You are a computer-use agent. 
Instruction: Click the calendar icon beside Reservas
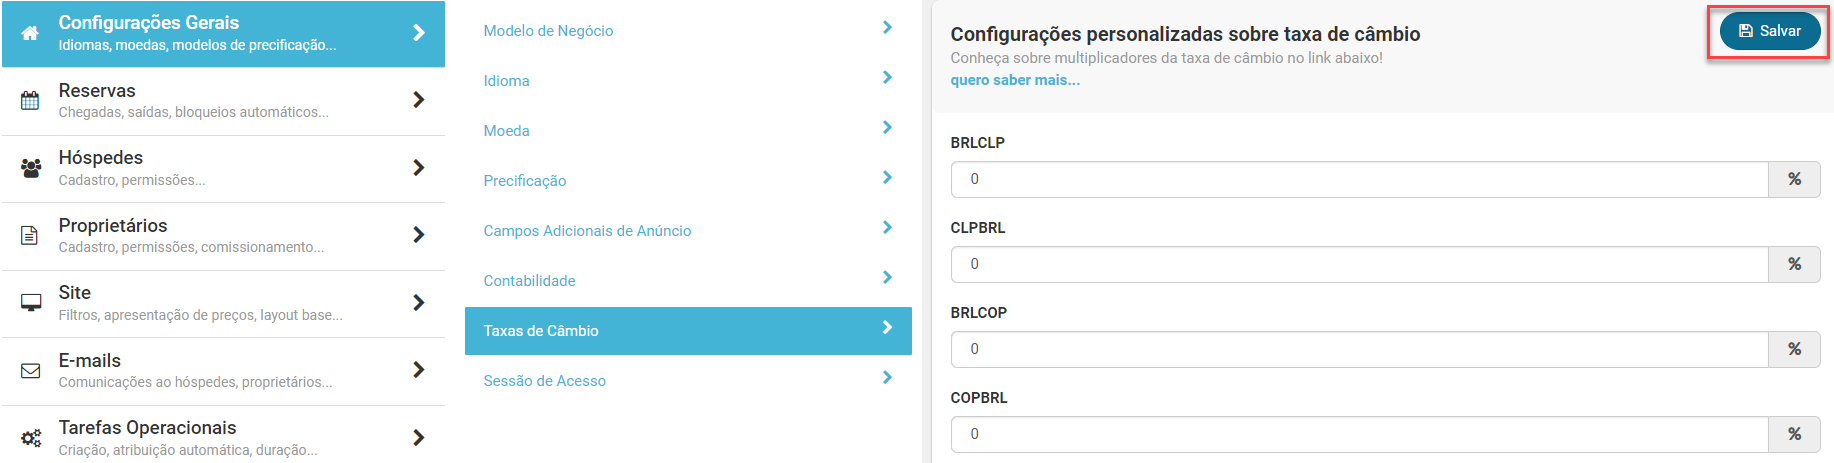pyautogui.click(x=30, y=100)
